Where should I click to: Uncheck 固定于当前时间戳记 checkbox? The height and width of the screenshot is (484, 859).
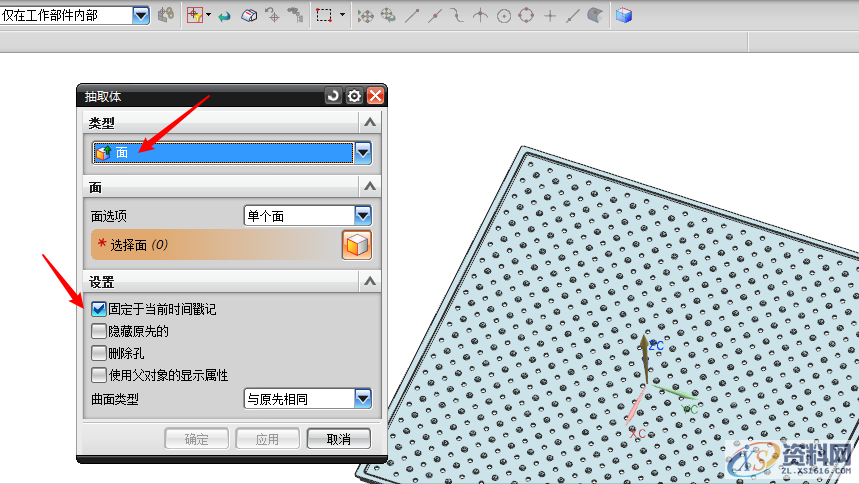tap(98, 309)
